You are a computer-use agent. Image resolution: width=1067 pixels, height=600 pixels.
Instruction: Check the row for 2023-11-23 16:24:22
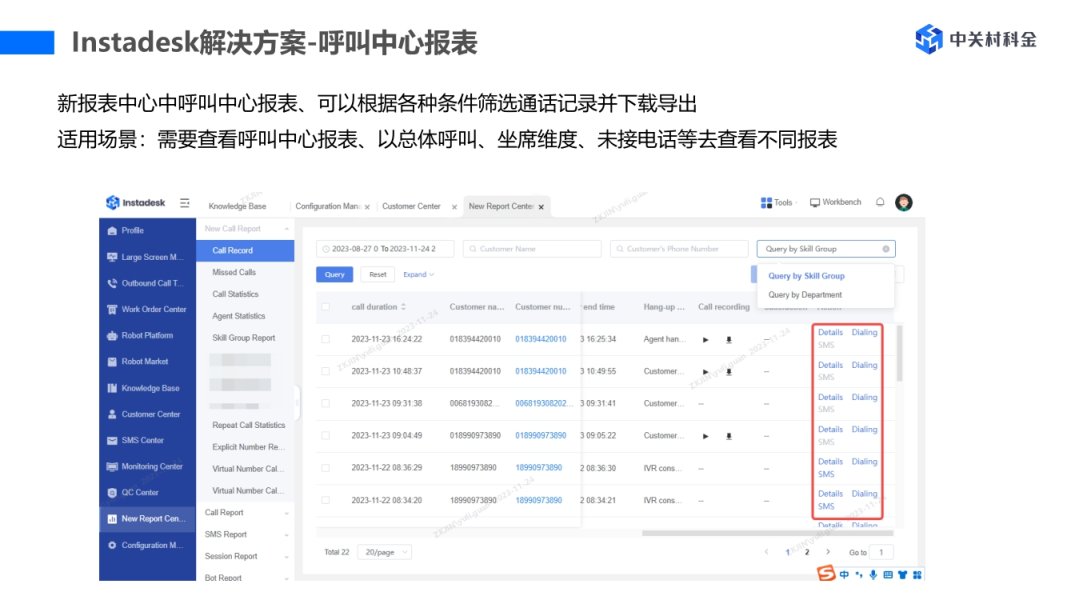[x=325, y=340]
